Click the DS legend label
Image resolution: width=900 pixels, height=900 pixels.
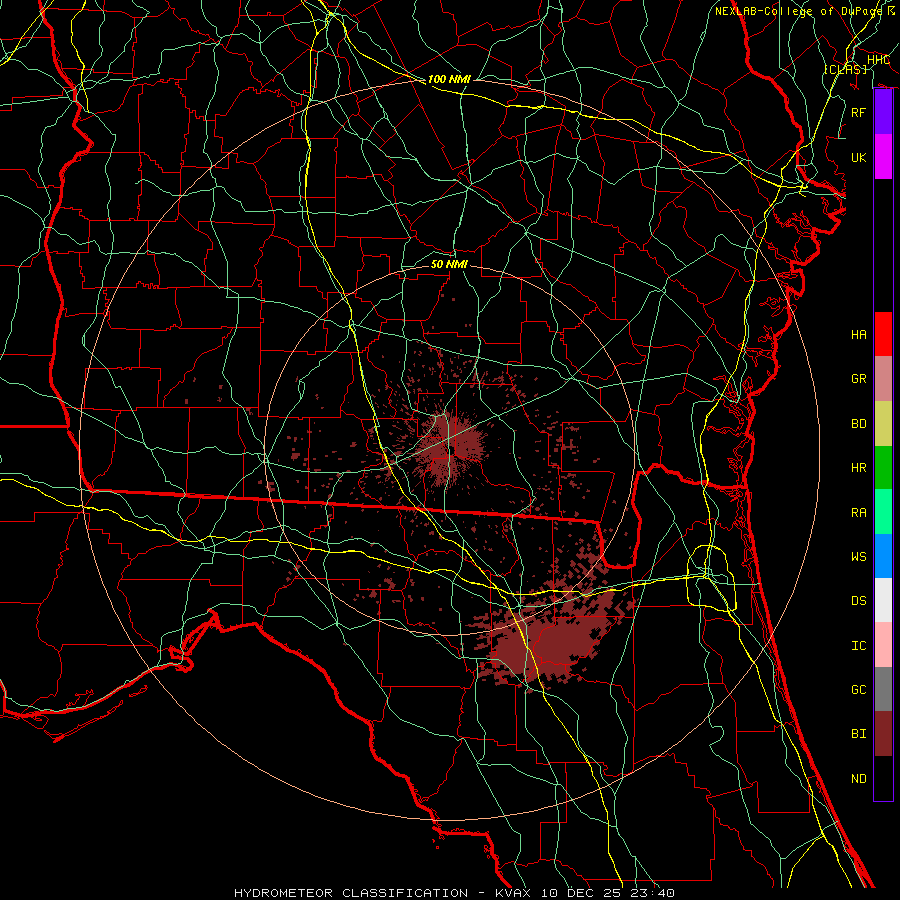tap(858, 601)
